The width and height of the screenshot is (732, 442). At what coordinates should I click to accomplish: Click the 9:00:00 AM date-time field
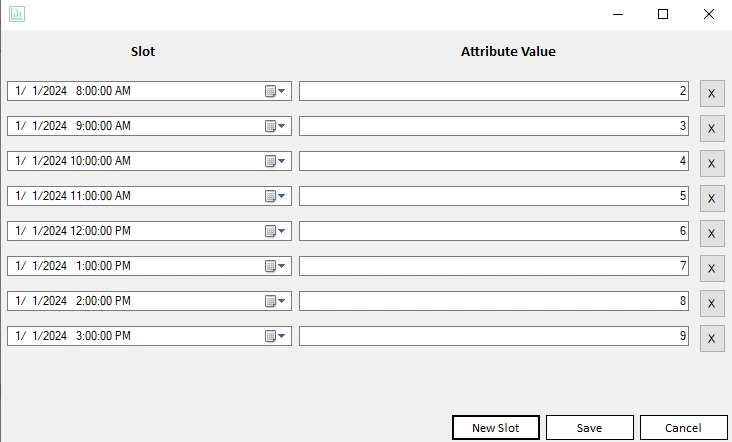point(135,126)
